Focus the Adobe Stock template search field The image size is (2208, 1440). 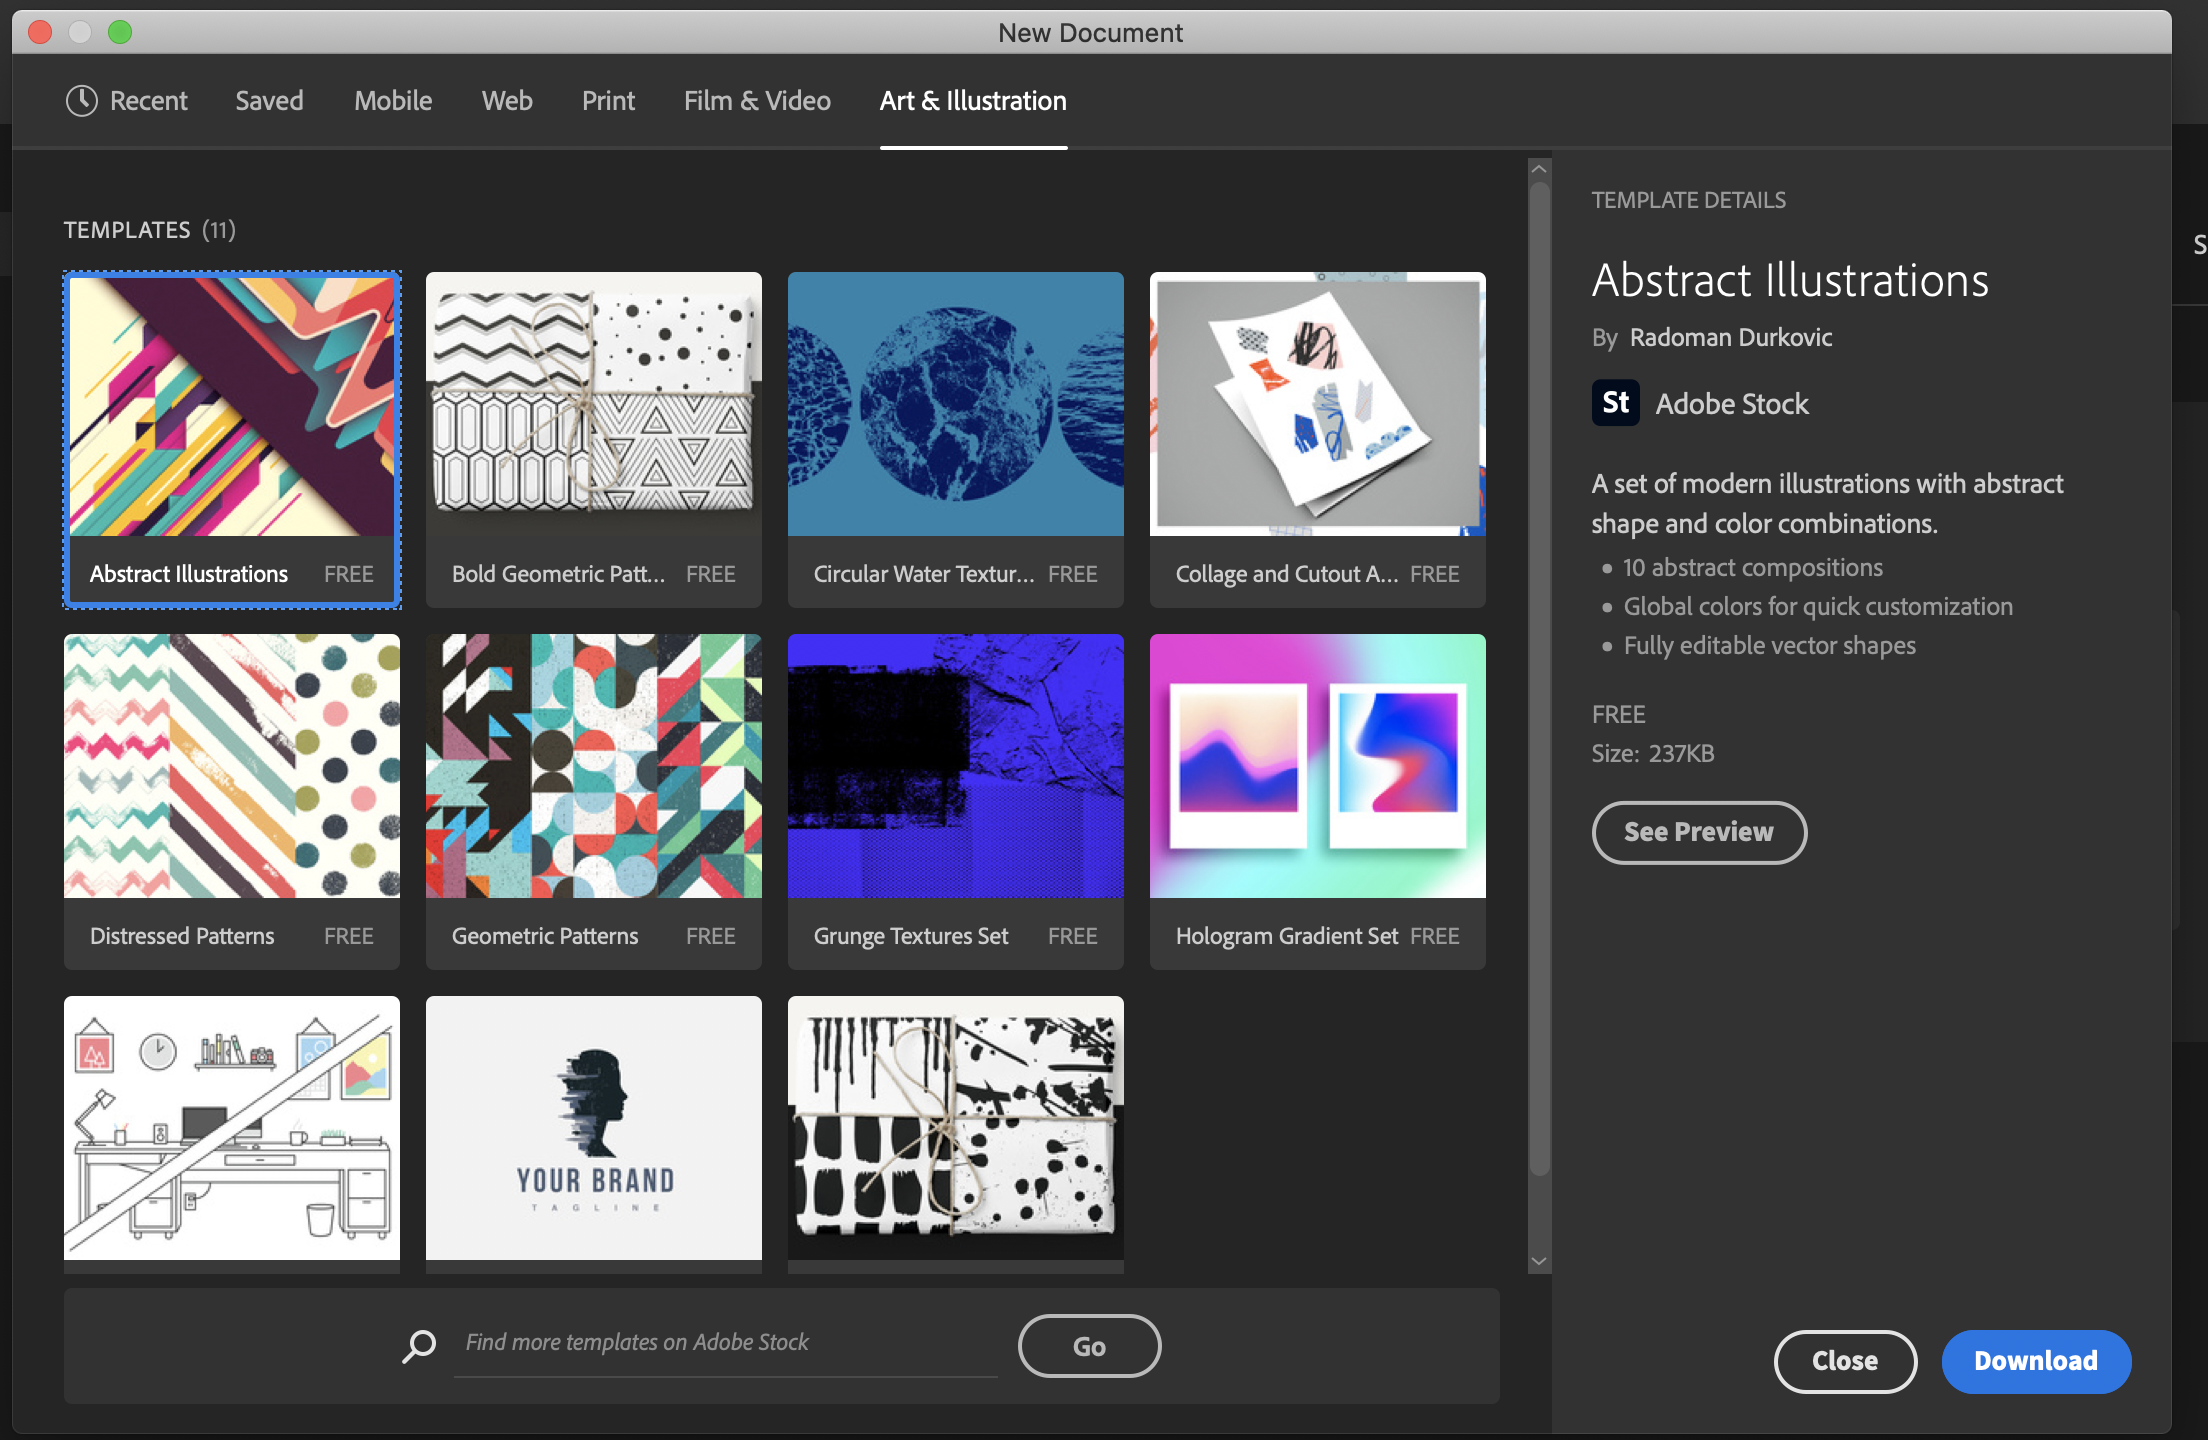(x=725, y=1343)
